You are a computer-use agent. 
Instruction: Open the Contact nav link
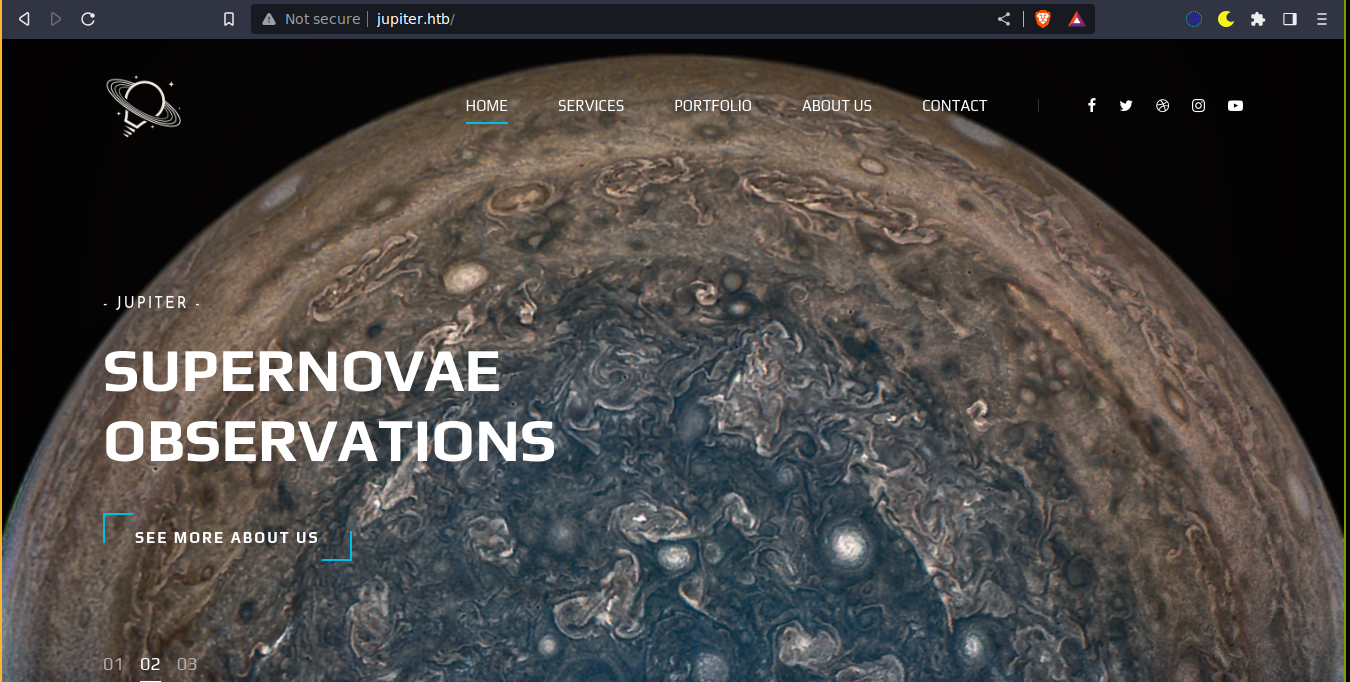pos(954,106)
